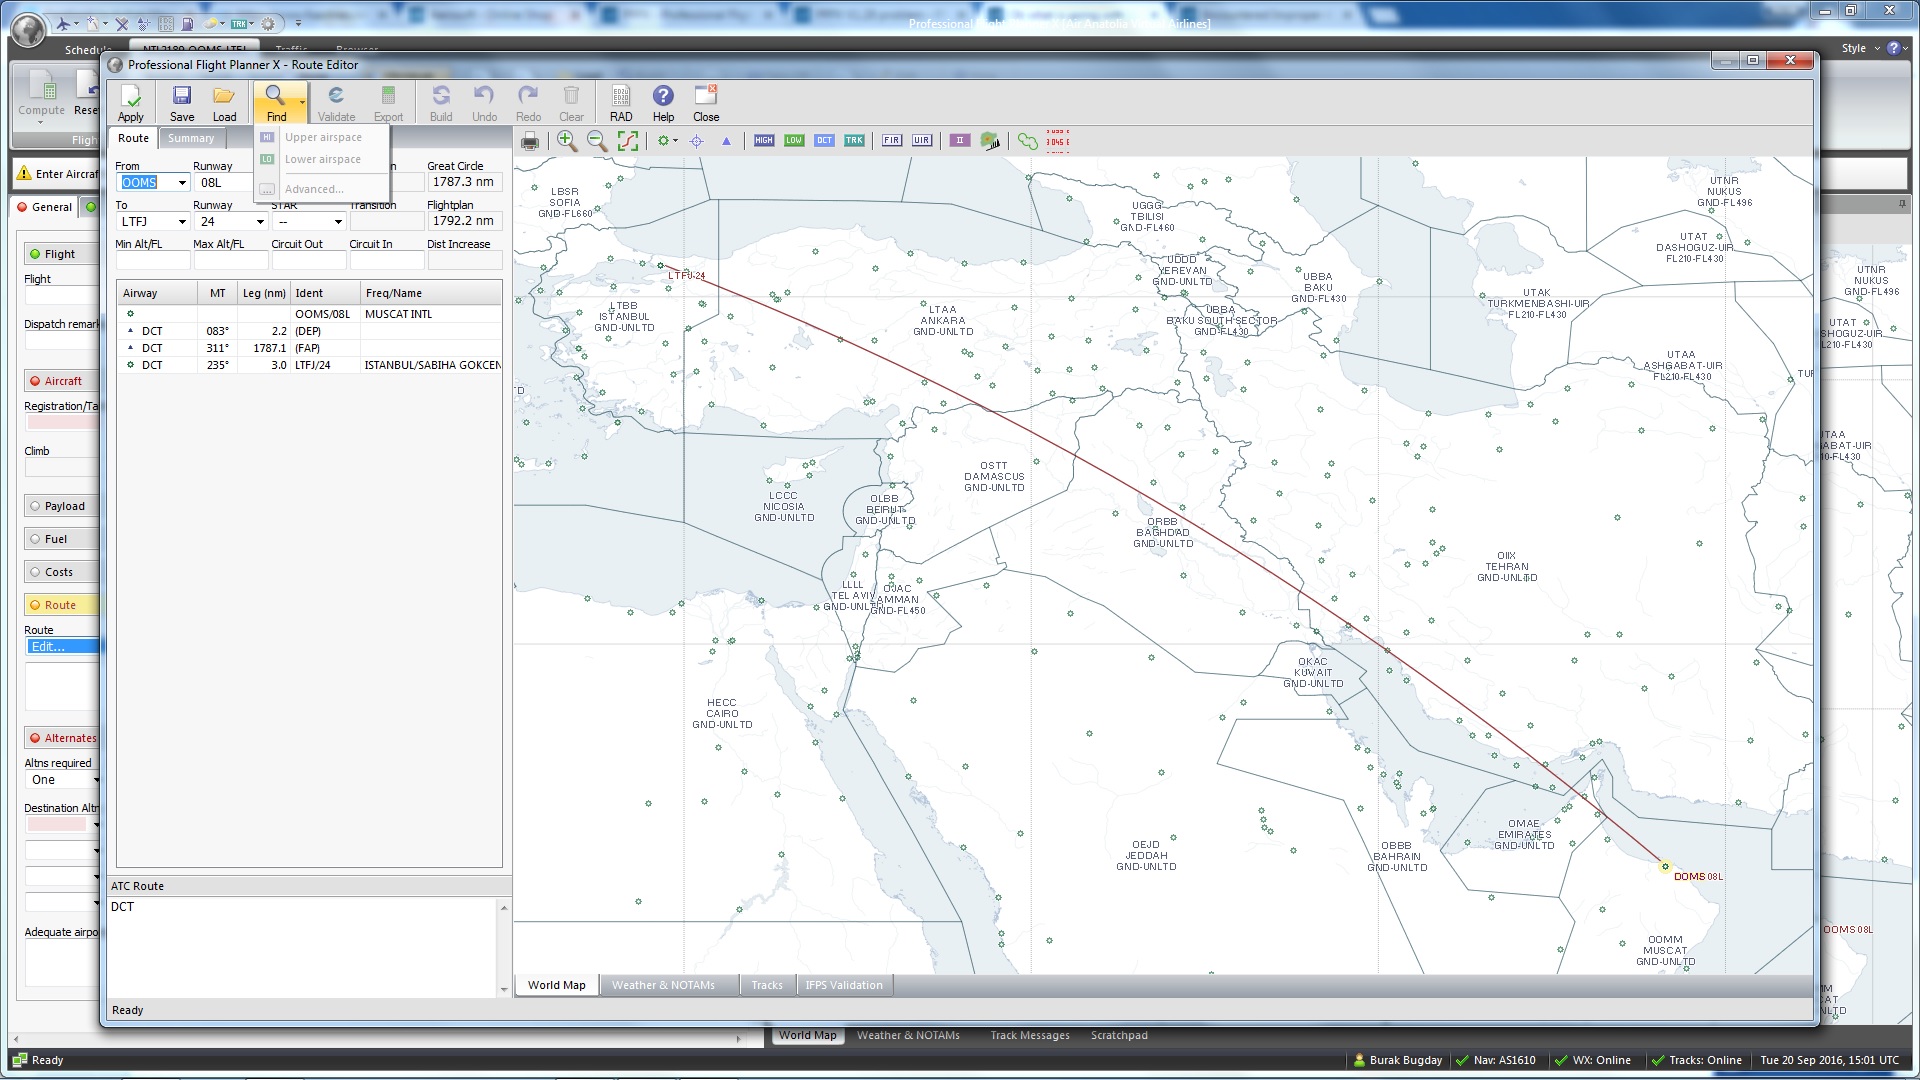Click the Find magnifier button
Screen dimensions: 1920x1080
pyautogui.click(x=275, y=103)
